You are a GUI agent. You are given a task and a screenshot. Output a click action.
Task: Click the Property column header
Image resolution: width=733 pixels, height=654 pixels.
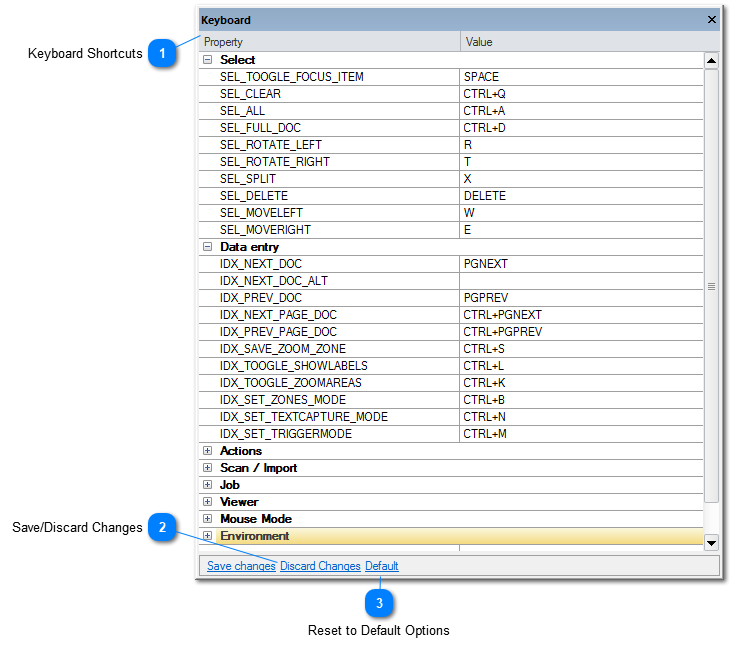(330, 42)
